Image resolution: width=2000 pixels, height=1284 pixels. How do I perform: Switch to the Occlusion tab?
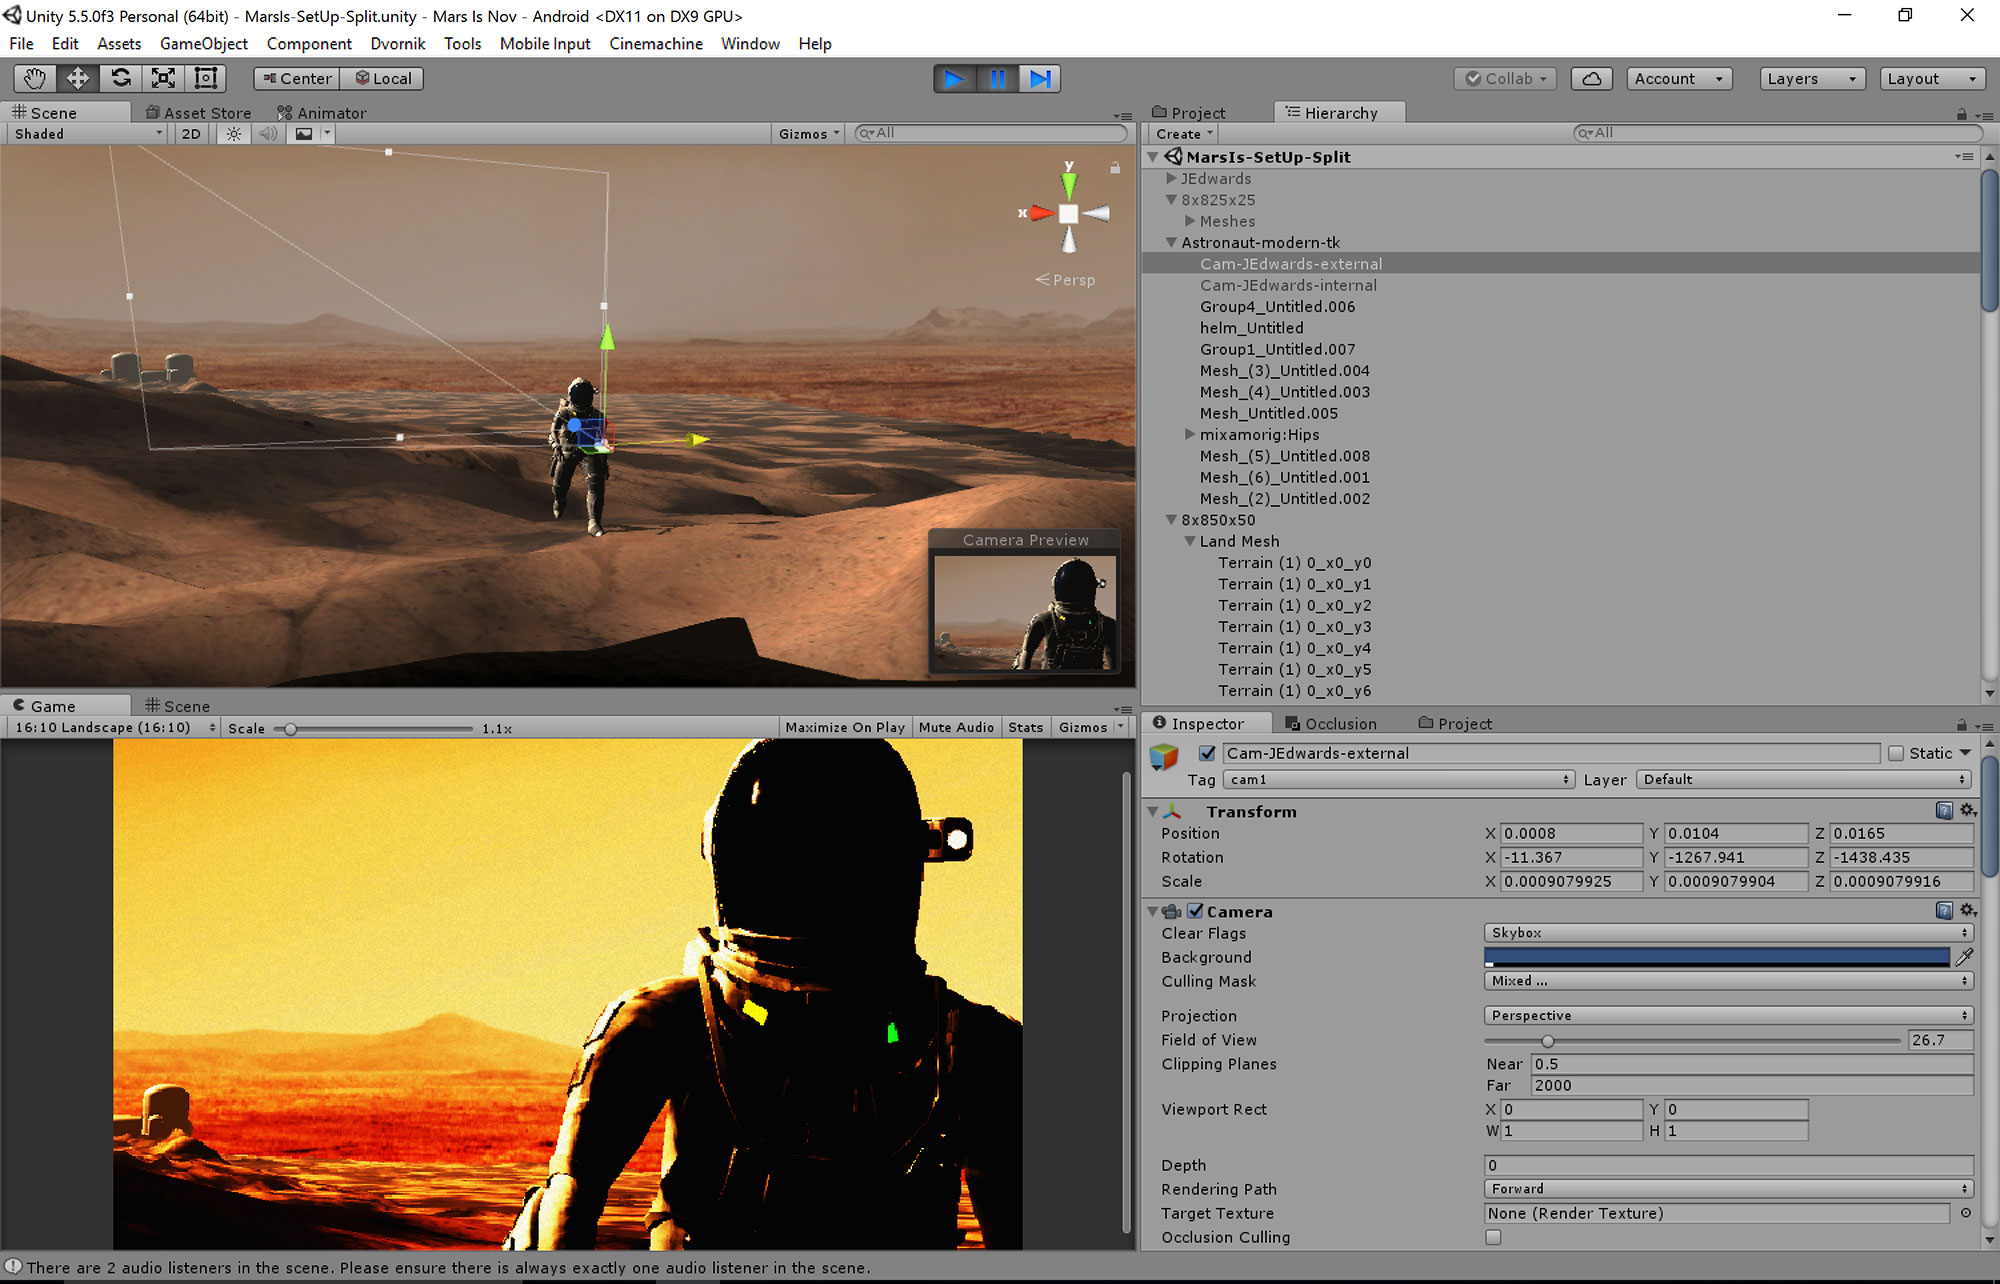coord(1331,723)
